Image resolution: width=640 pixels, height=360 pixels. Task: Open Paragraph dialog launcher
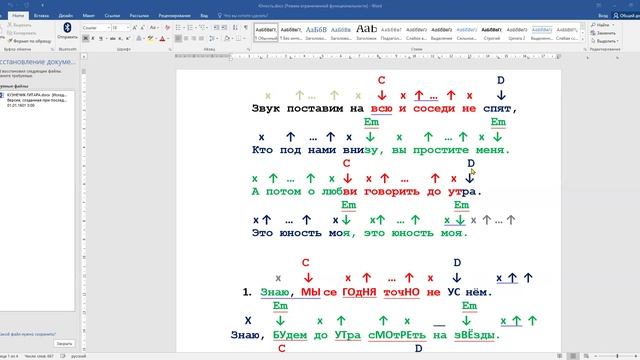tap(248, 49)
